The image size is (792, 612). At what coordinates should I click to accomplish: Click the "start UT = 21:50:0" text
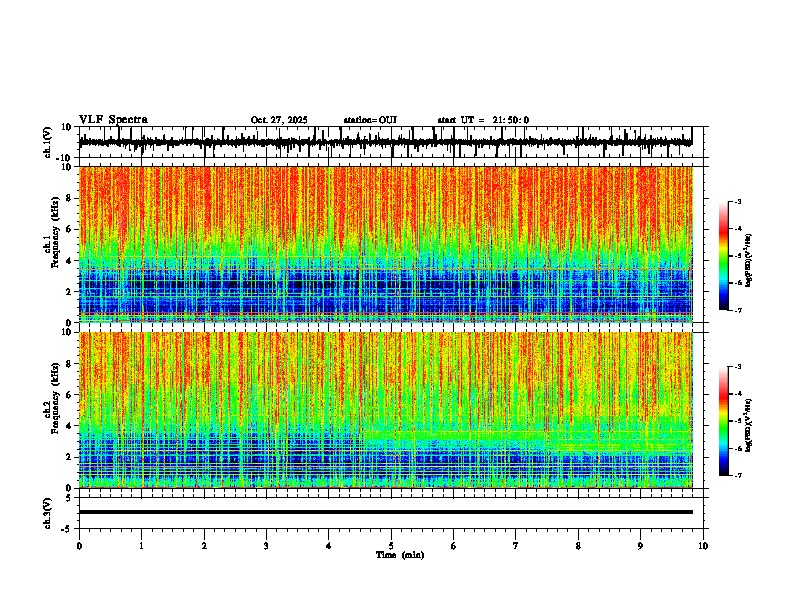pyautogui.click(x=483, y=120)
